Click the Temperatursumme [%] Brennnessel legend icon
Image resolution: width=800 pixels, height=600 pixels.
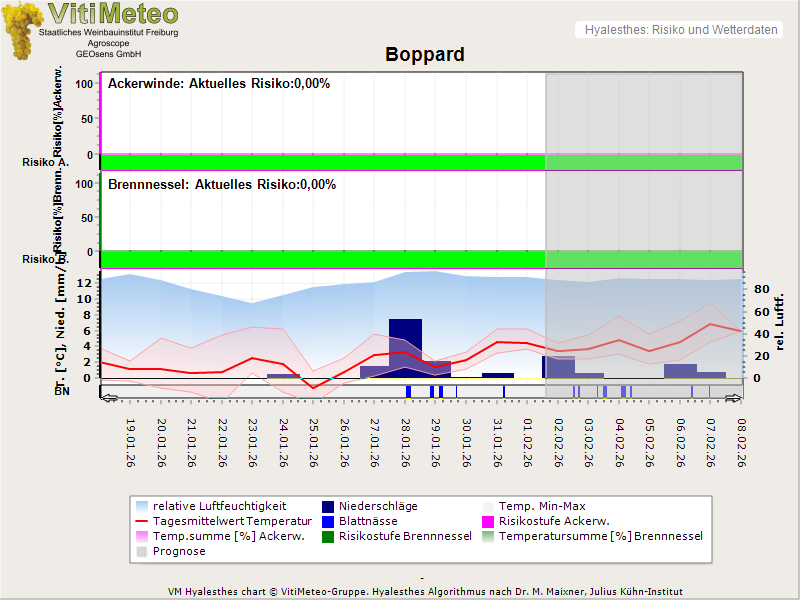point(489,536)
